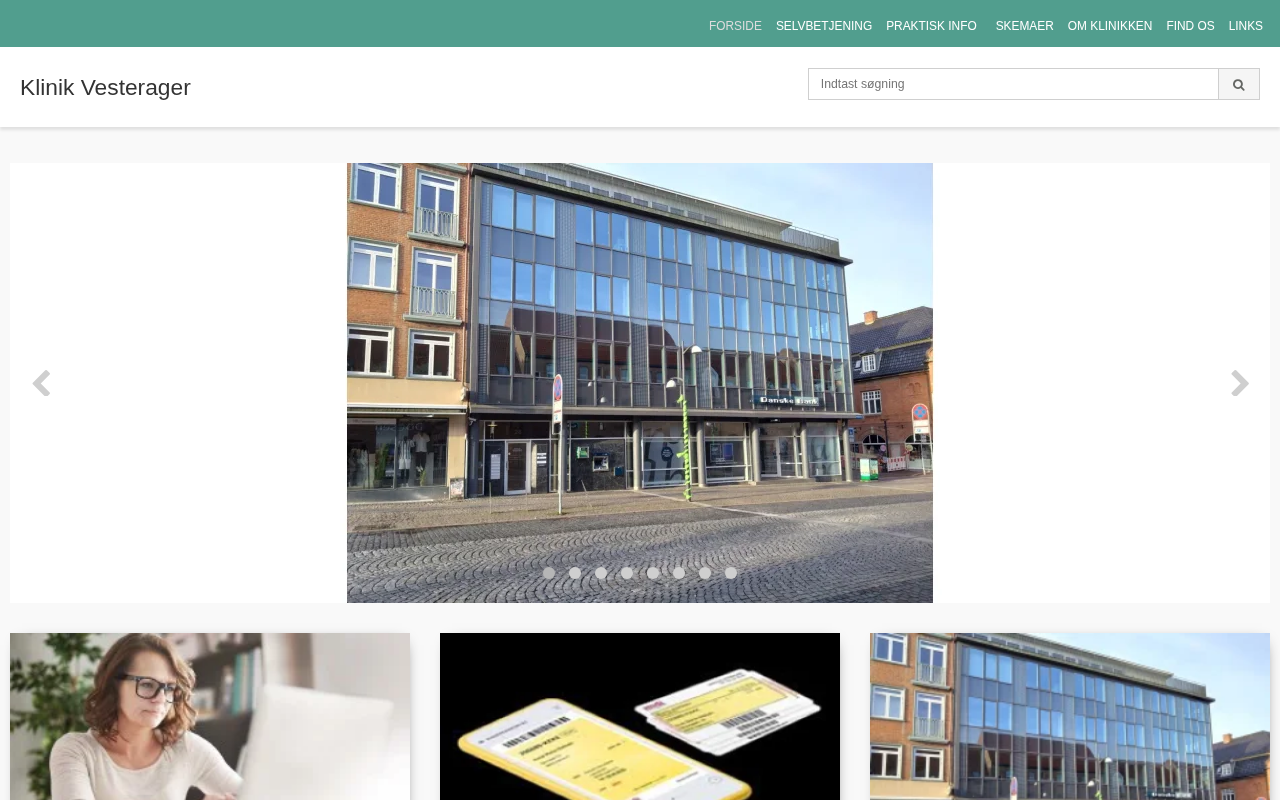The image size is (1280, 800).
Task: Select the fifth carousel indicator dot
Action: (653, 573)
